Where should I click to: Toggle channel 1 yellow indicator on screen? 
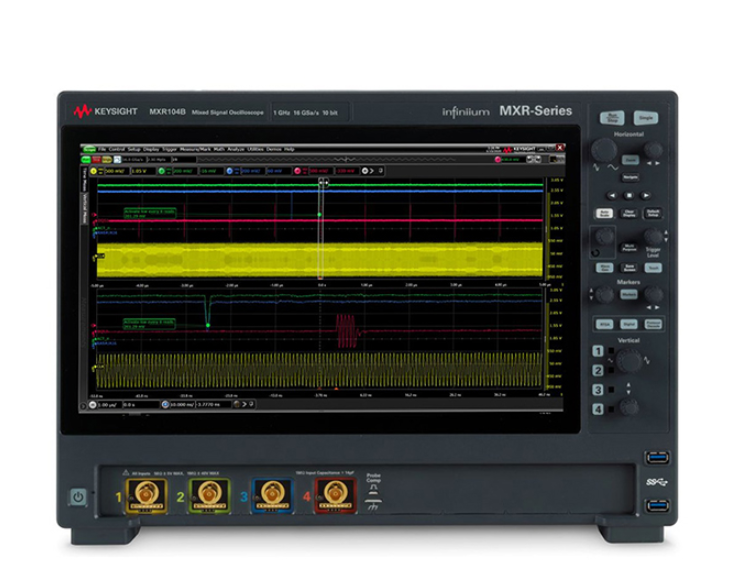point(93,171)
